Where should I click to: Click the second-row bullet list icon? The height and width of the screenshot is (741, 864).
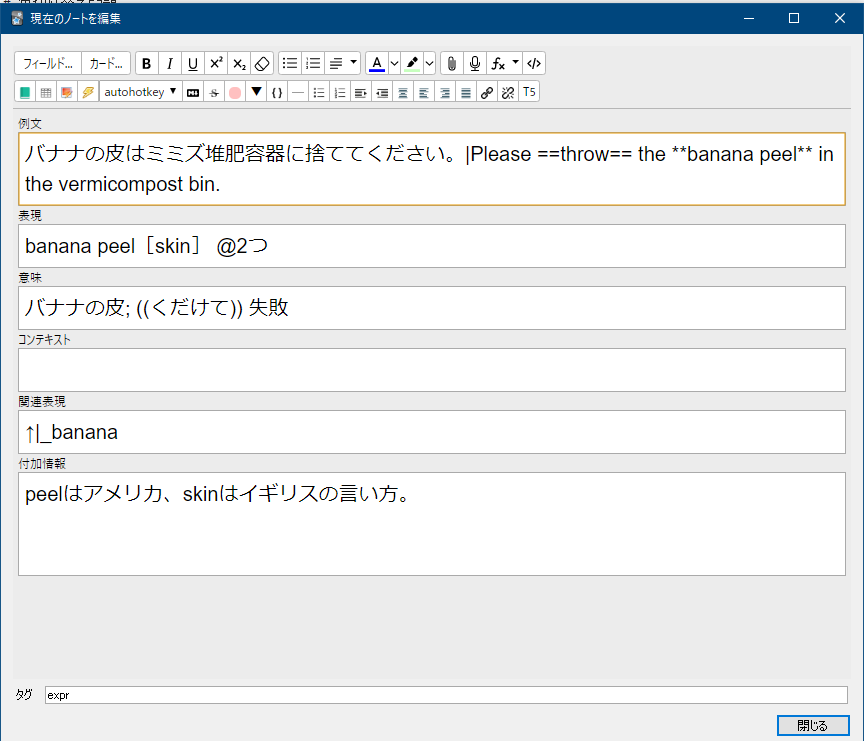[x=319, y=92]
